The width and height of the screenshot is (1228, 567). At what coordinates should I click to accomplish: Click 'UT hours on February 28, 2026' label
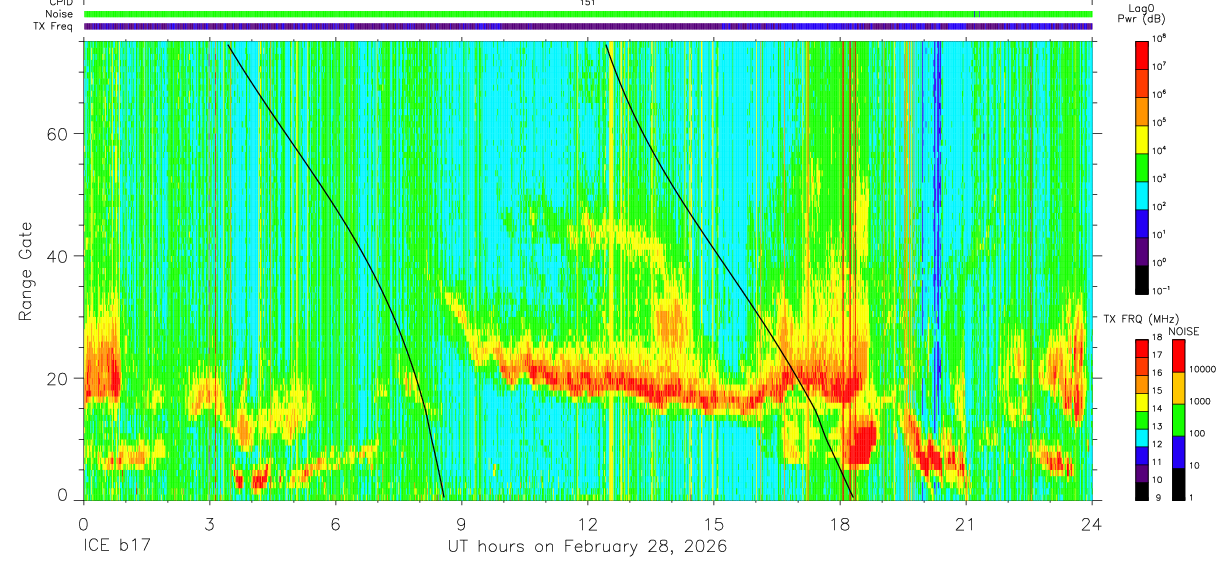click(x=587, y=547)
